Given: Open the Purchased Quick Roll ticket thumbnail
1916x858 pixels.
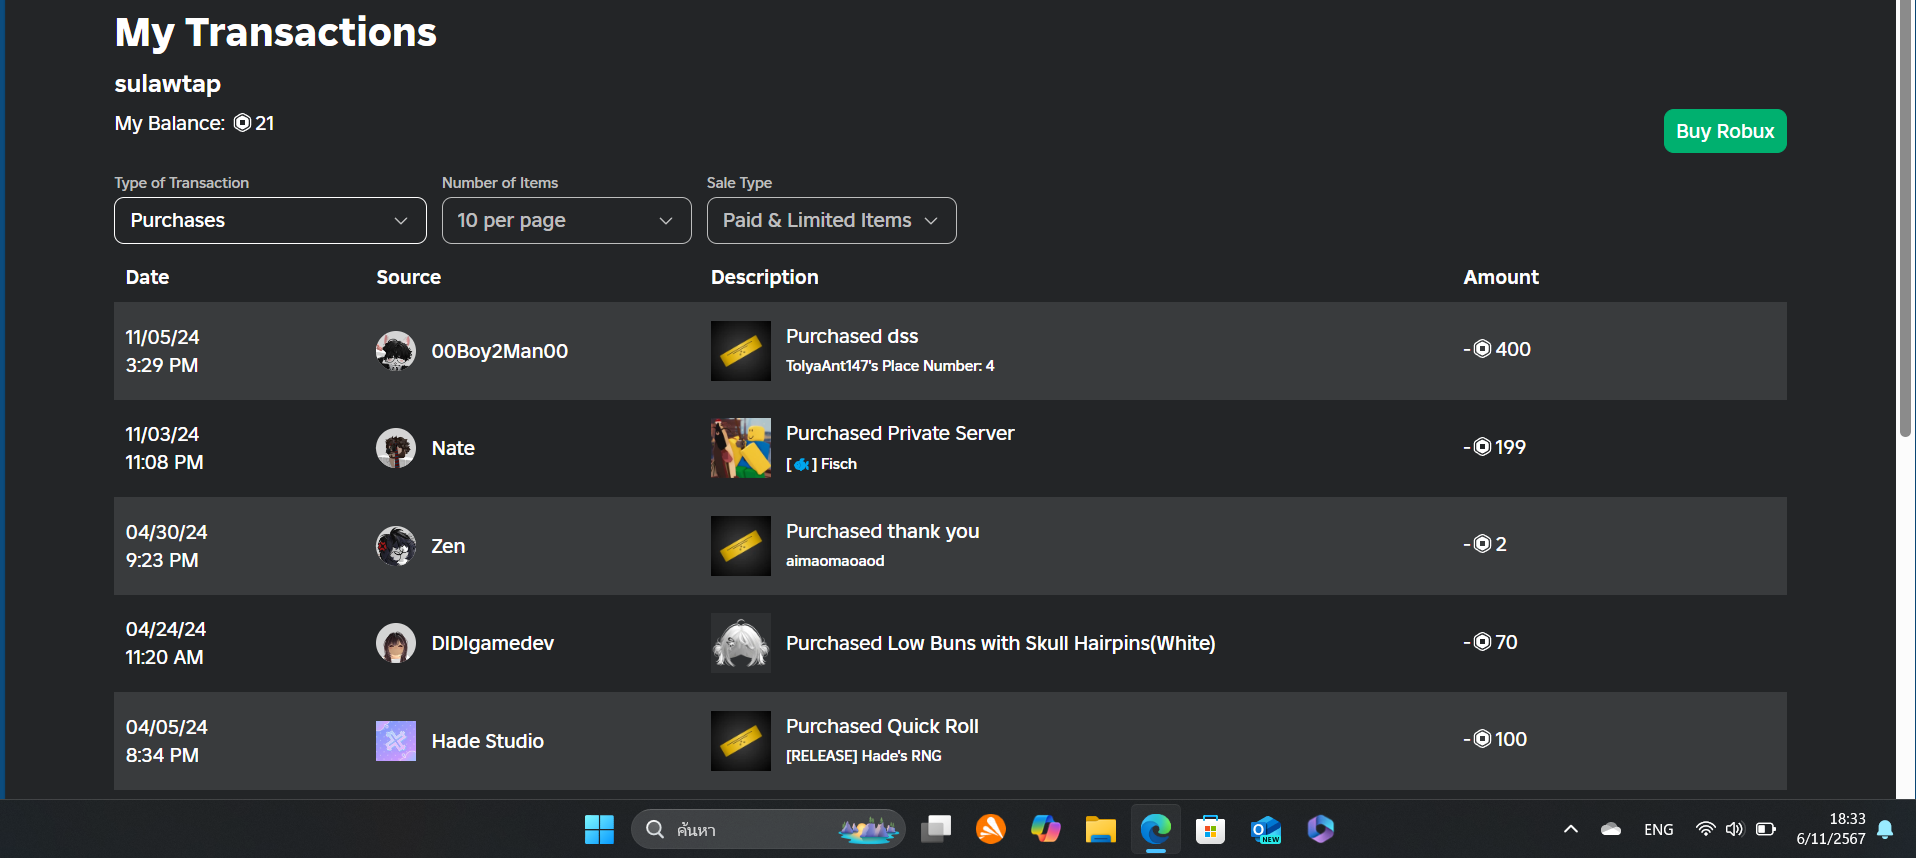Looking at the screenshot, I should tap(741, 741).
